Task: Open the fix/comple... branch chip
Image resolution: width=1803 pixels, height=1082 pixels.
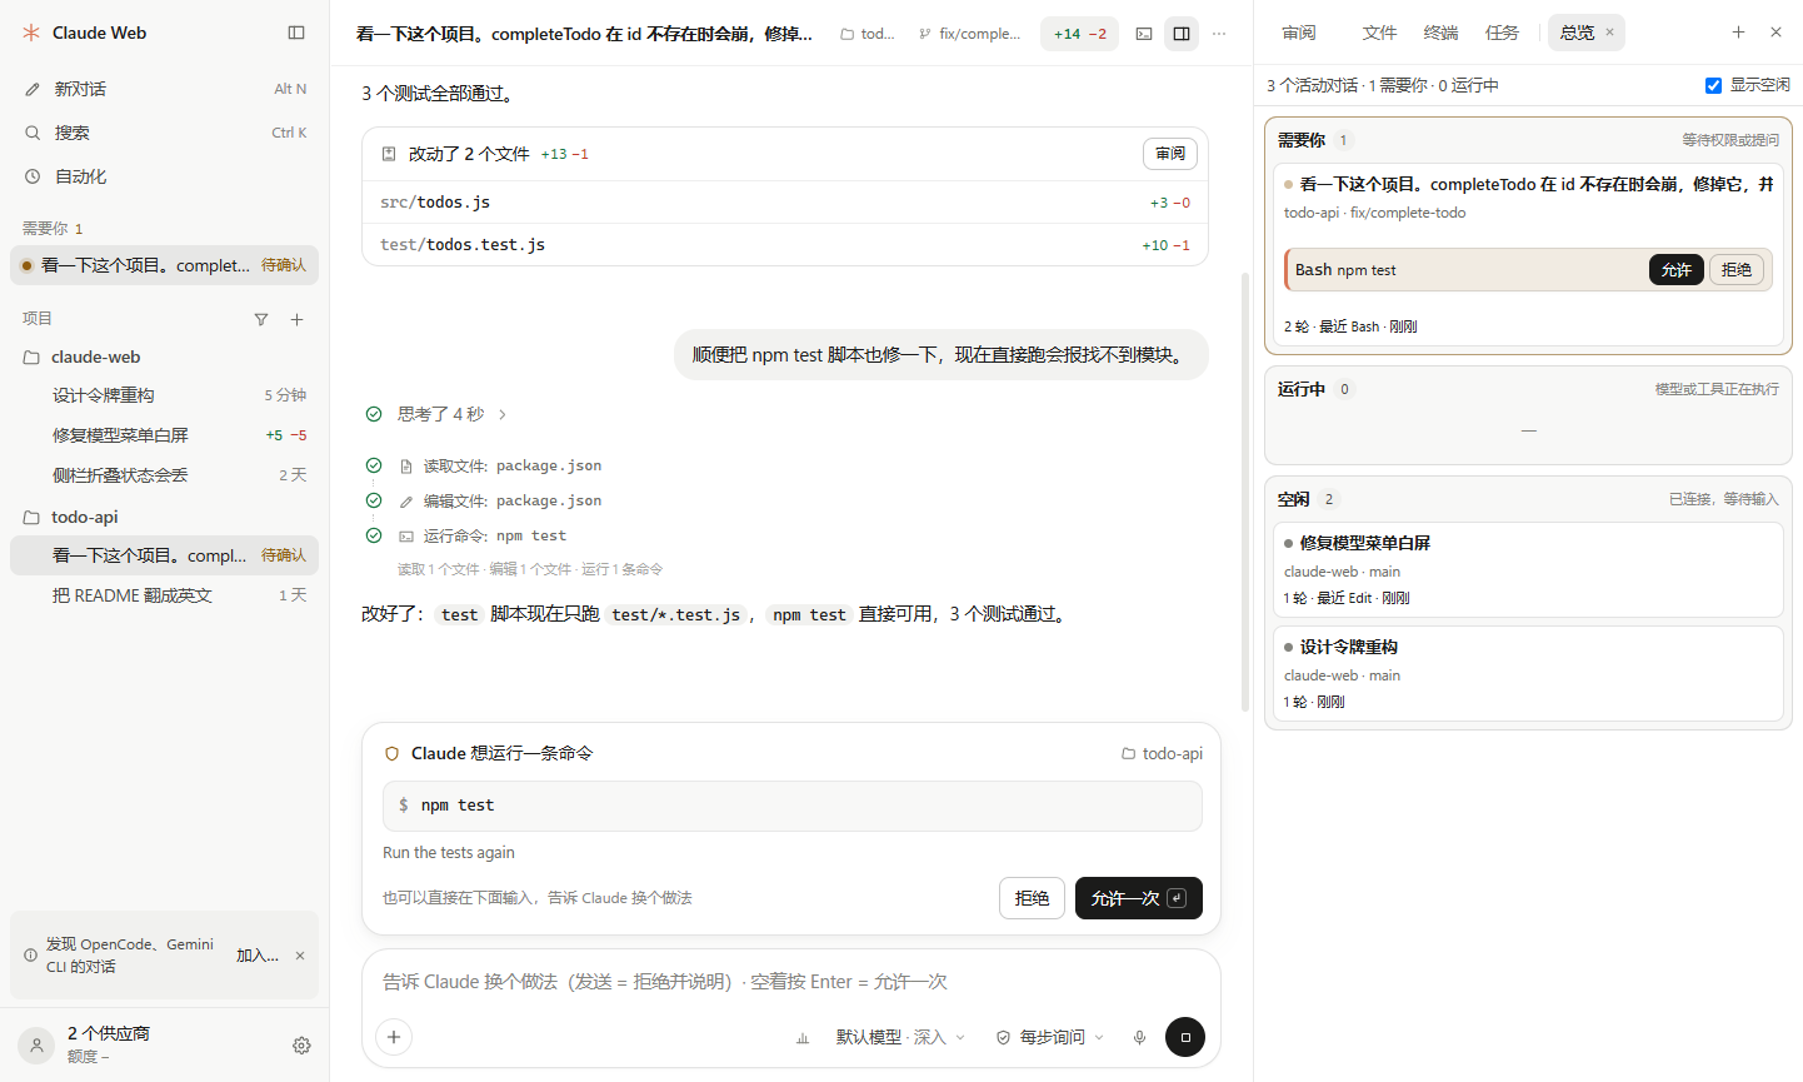Action: 969,34
